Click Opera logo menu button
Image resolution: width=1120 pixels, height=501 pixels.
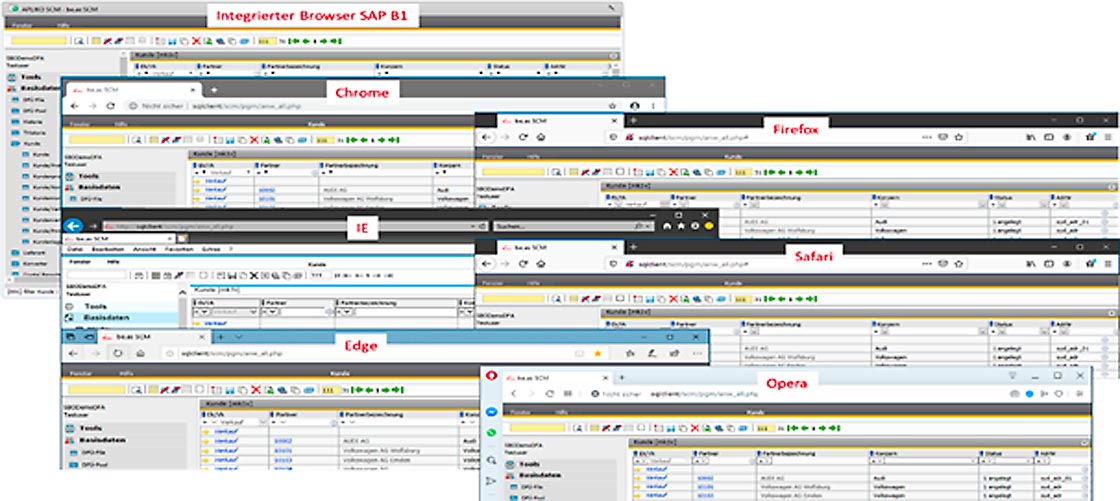(492, 377)
